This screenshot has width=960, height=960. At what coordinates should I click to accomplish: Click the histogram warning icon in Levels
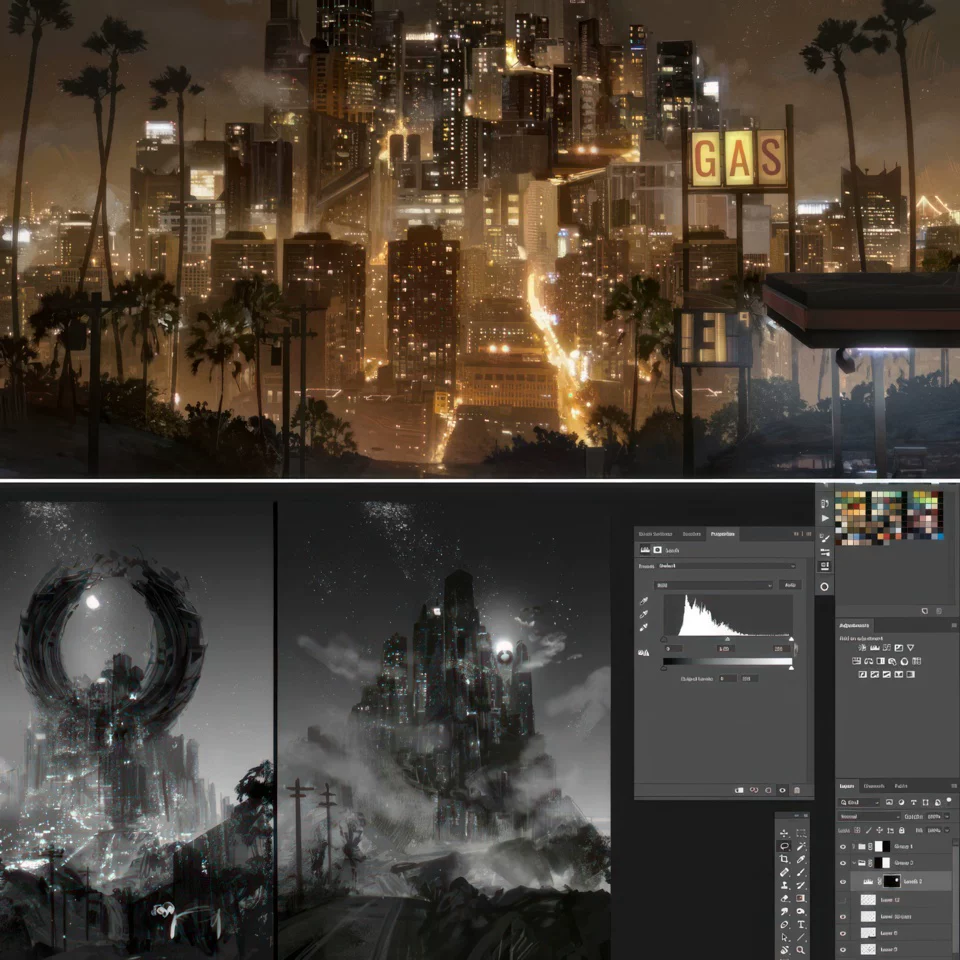click(643, 653)
